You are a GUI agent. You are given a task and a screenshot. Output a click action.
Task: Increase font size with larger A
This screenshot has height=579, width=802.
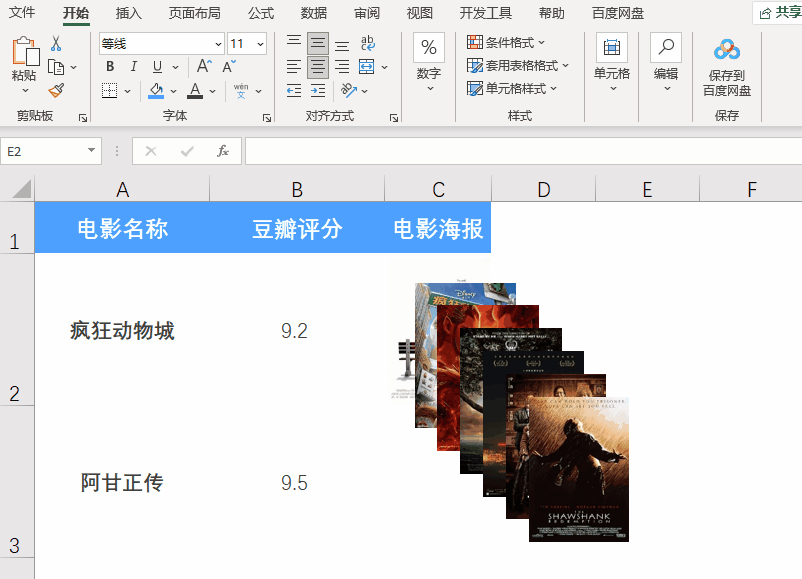pos(204,66)
